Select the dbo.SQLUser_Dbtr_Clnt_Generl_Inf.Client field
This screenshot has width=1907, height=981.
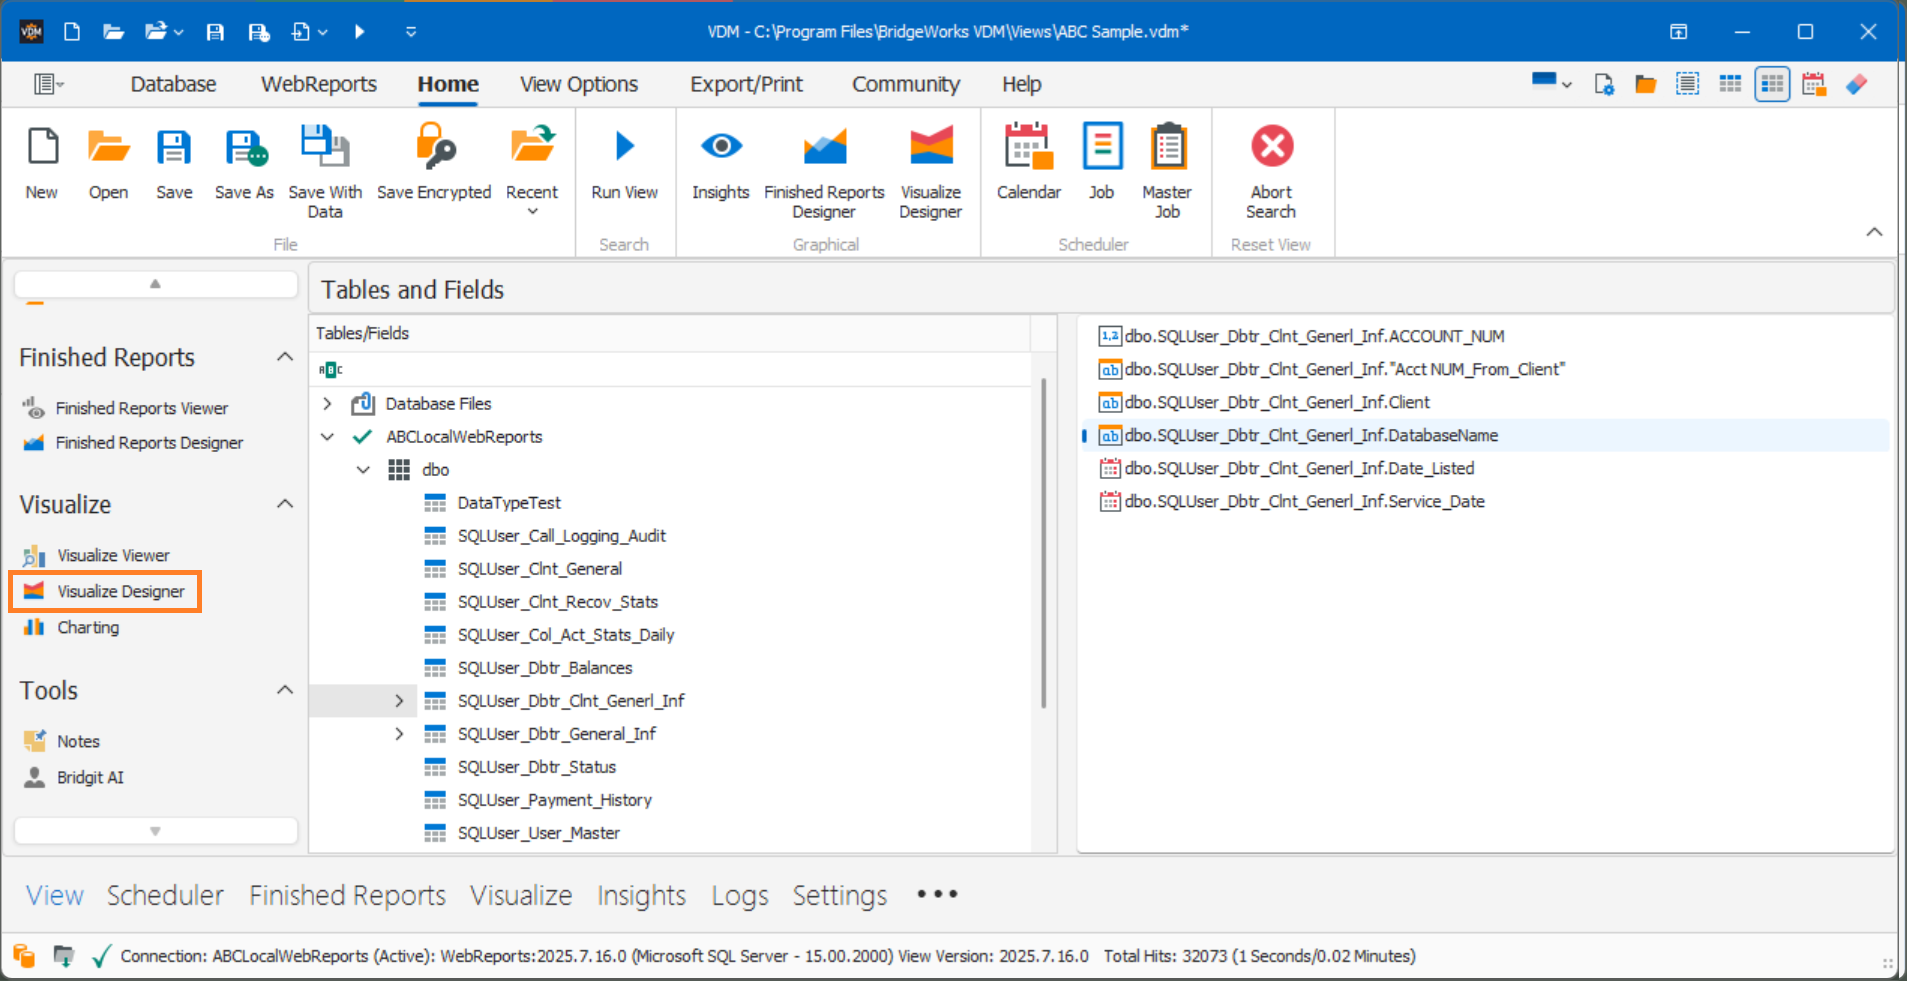(1277, 402)
